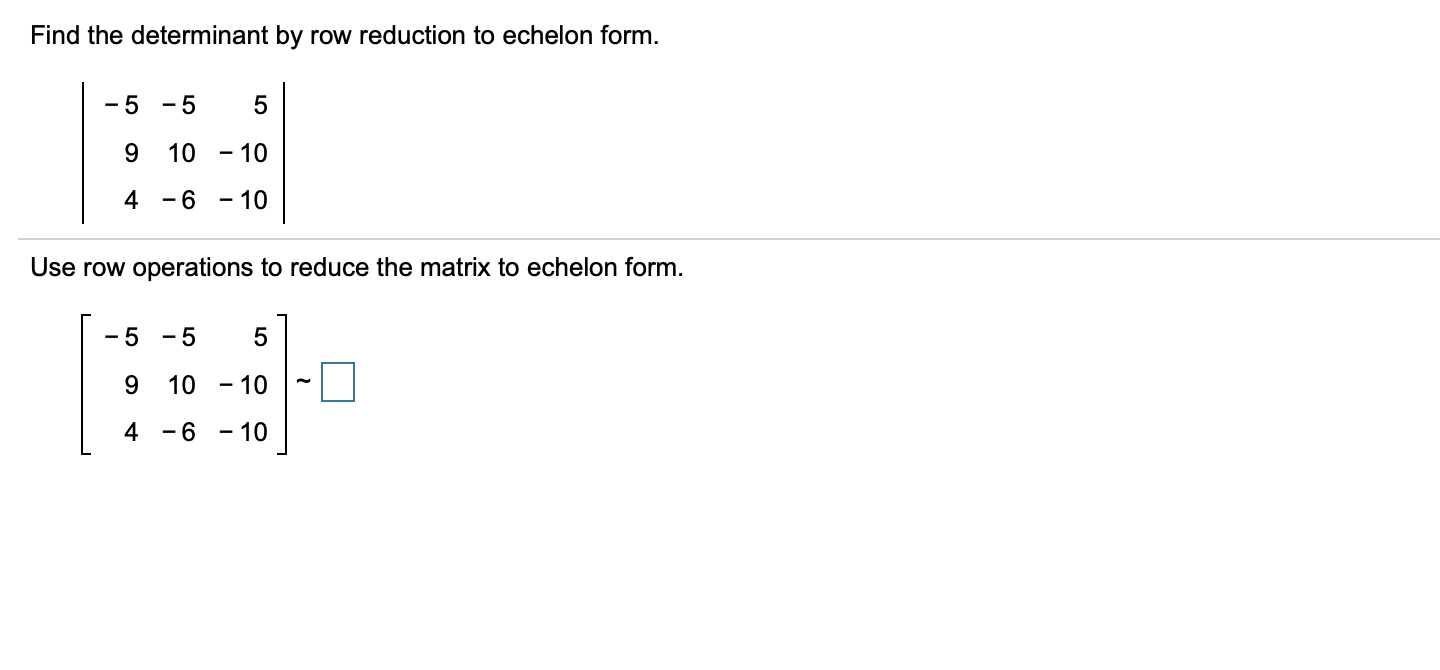
Task: Select the entry 9 in the second row of determinant
Action: (x=131, y=152)
